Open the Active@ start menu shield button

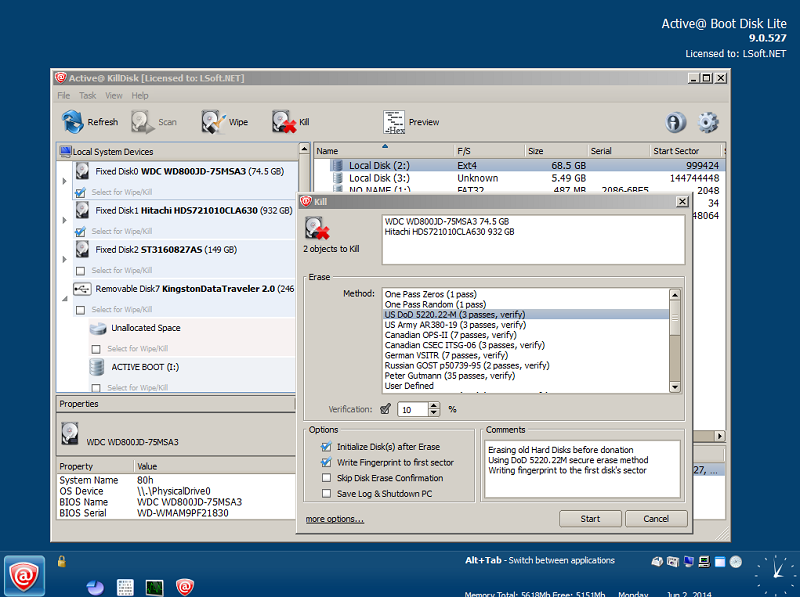[24, 576]
